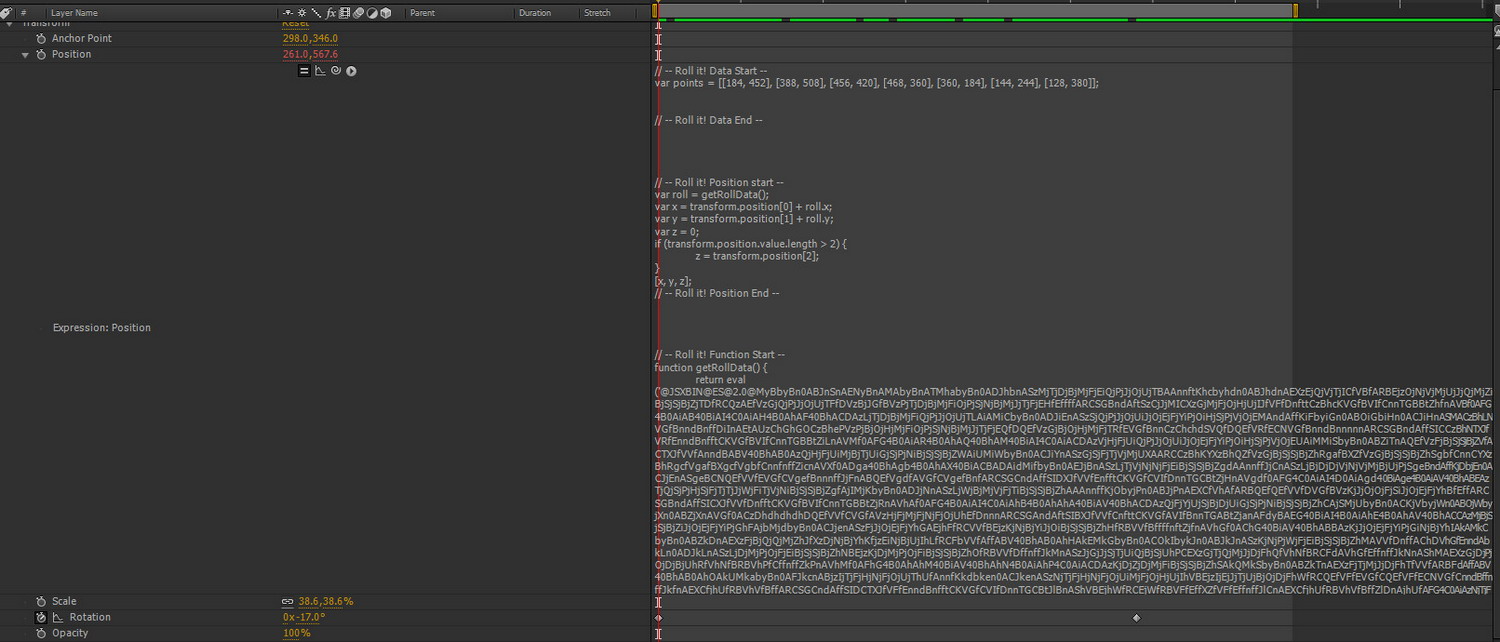Click the Opacity property name

[70, 633]
